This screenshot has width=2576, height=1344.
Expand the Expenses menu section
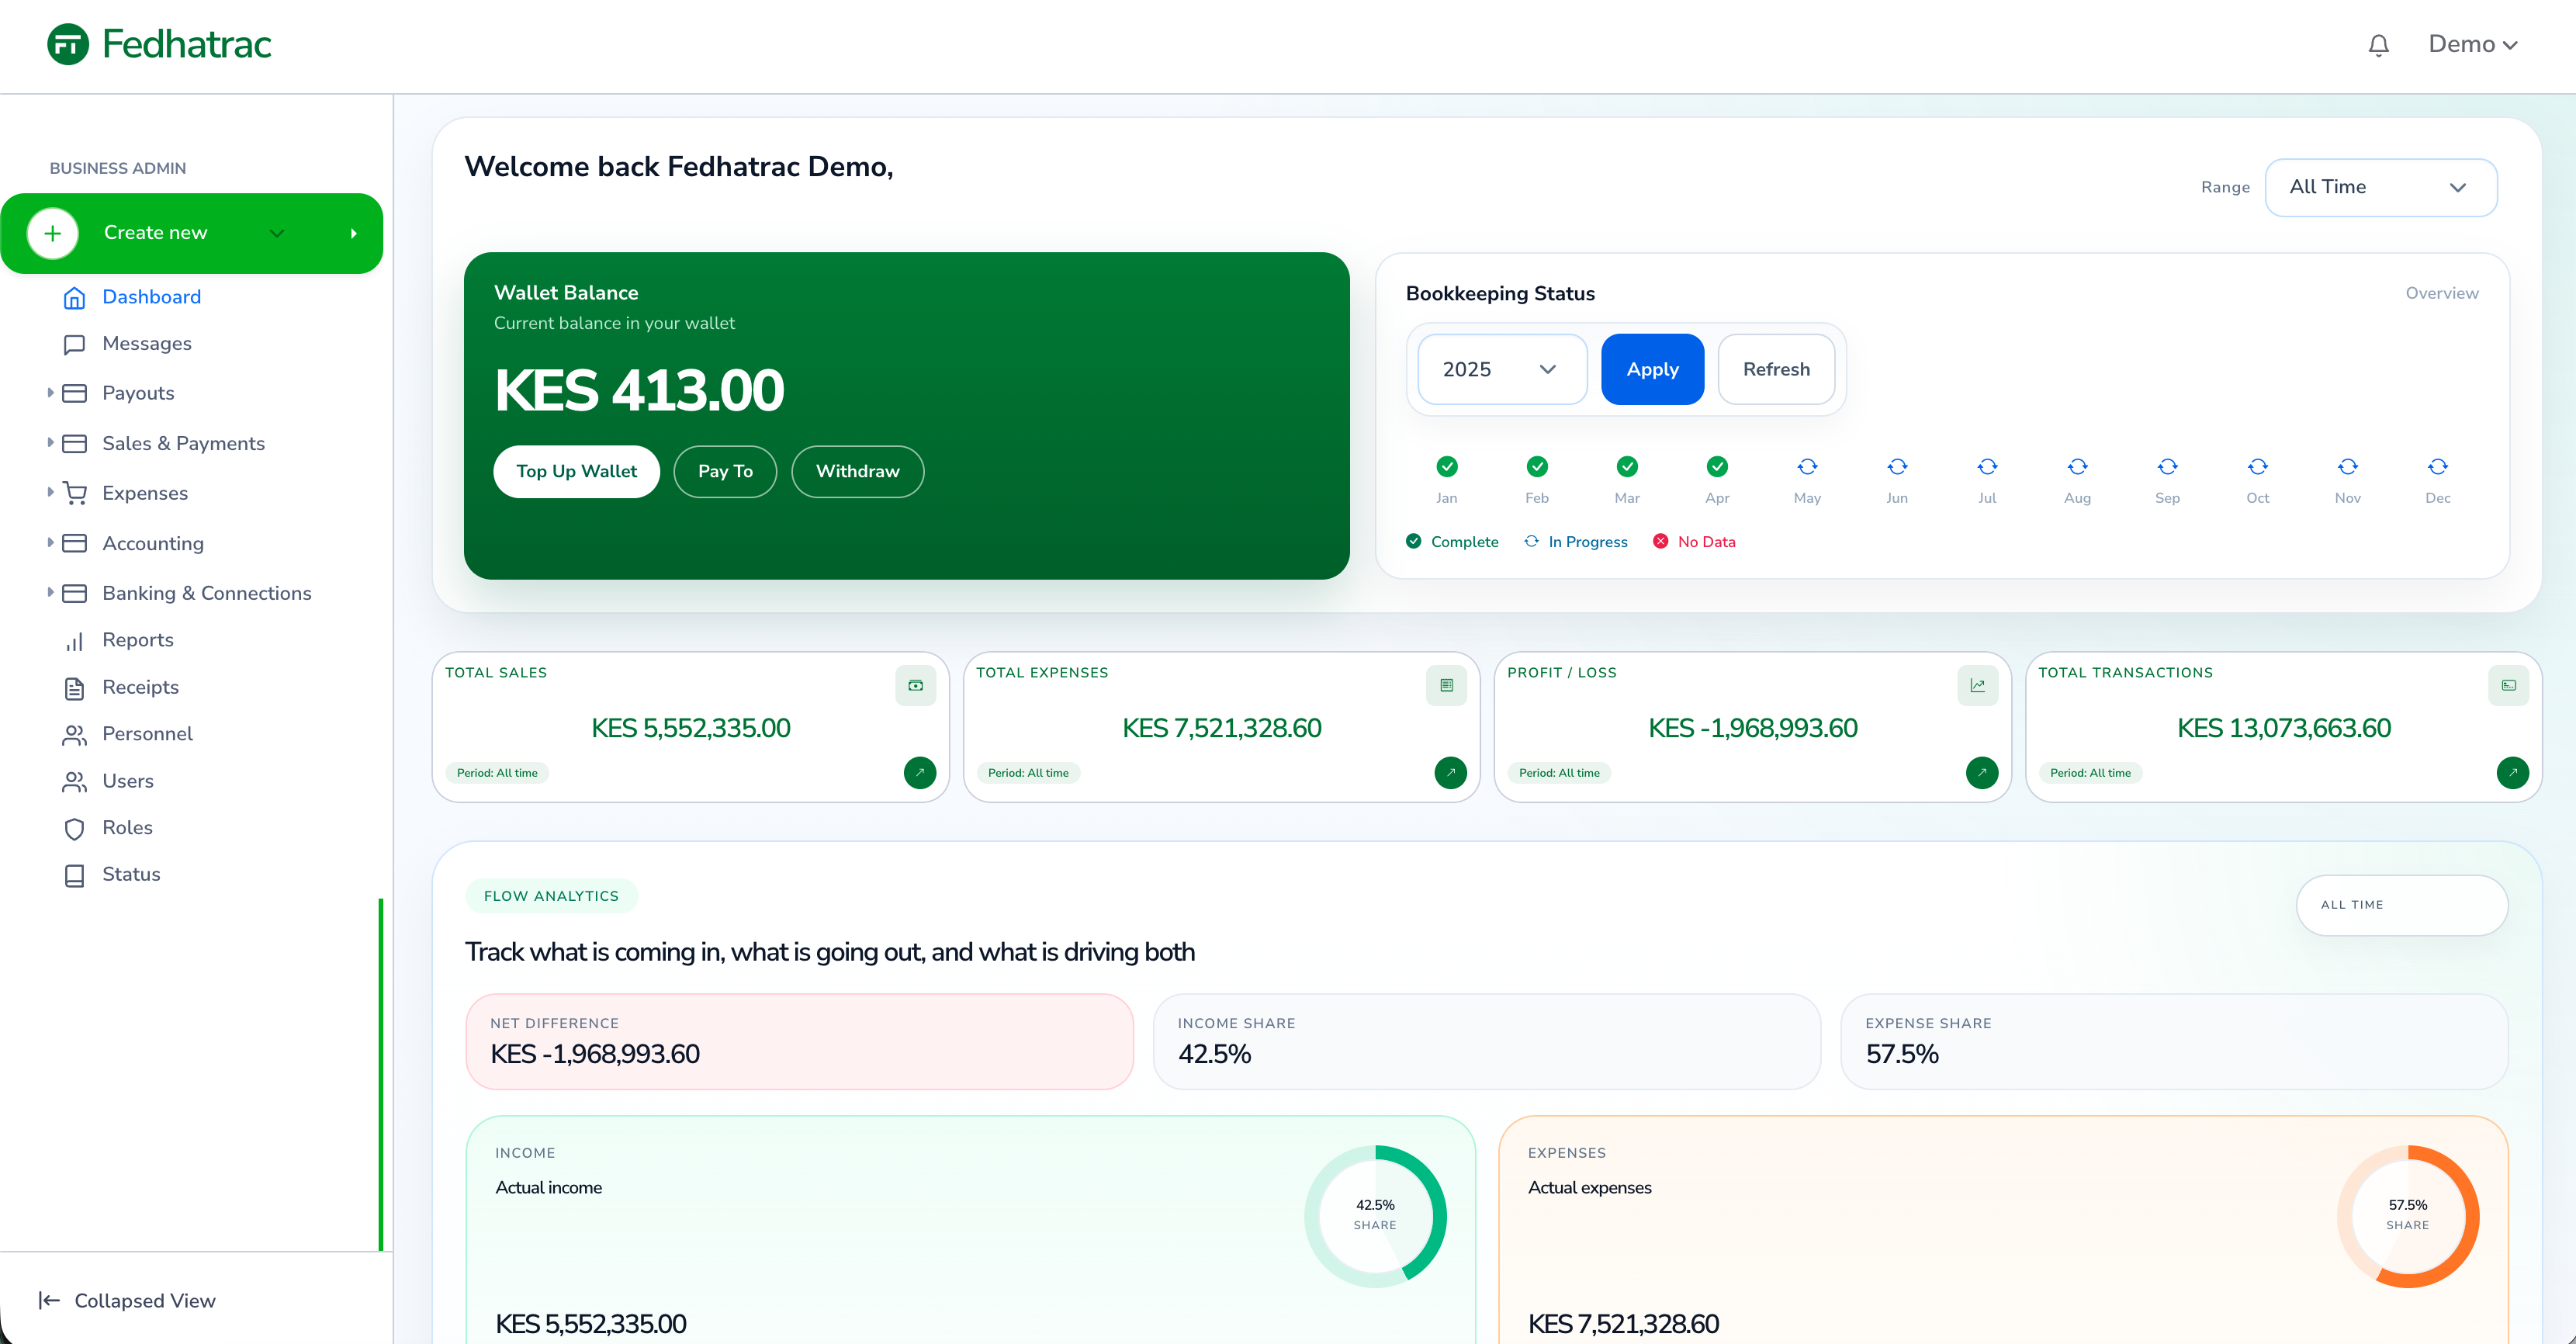point(50,492)
